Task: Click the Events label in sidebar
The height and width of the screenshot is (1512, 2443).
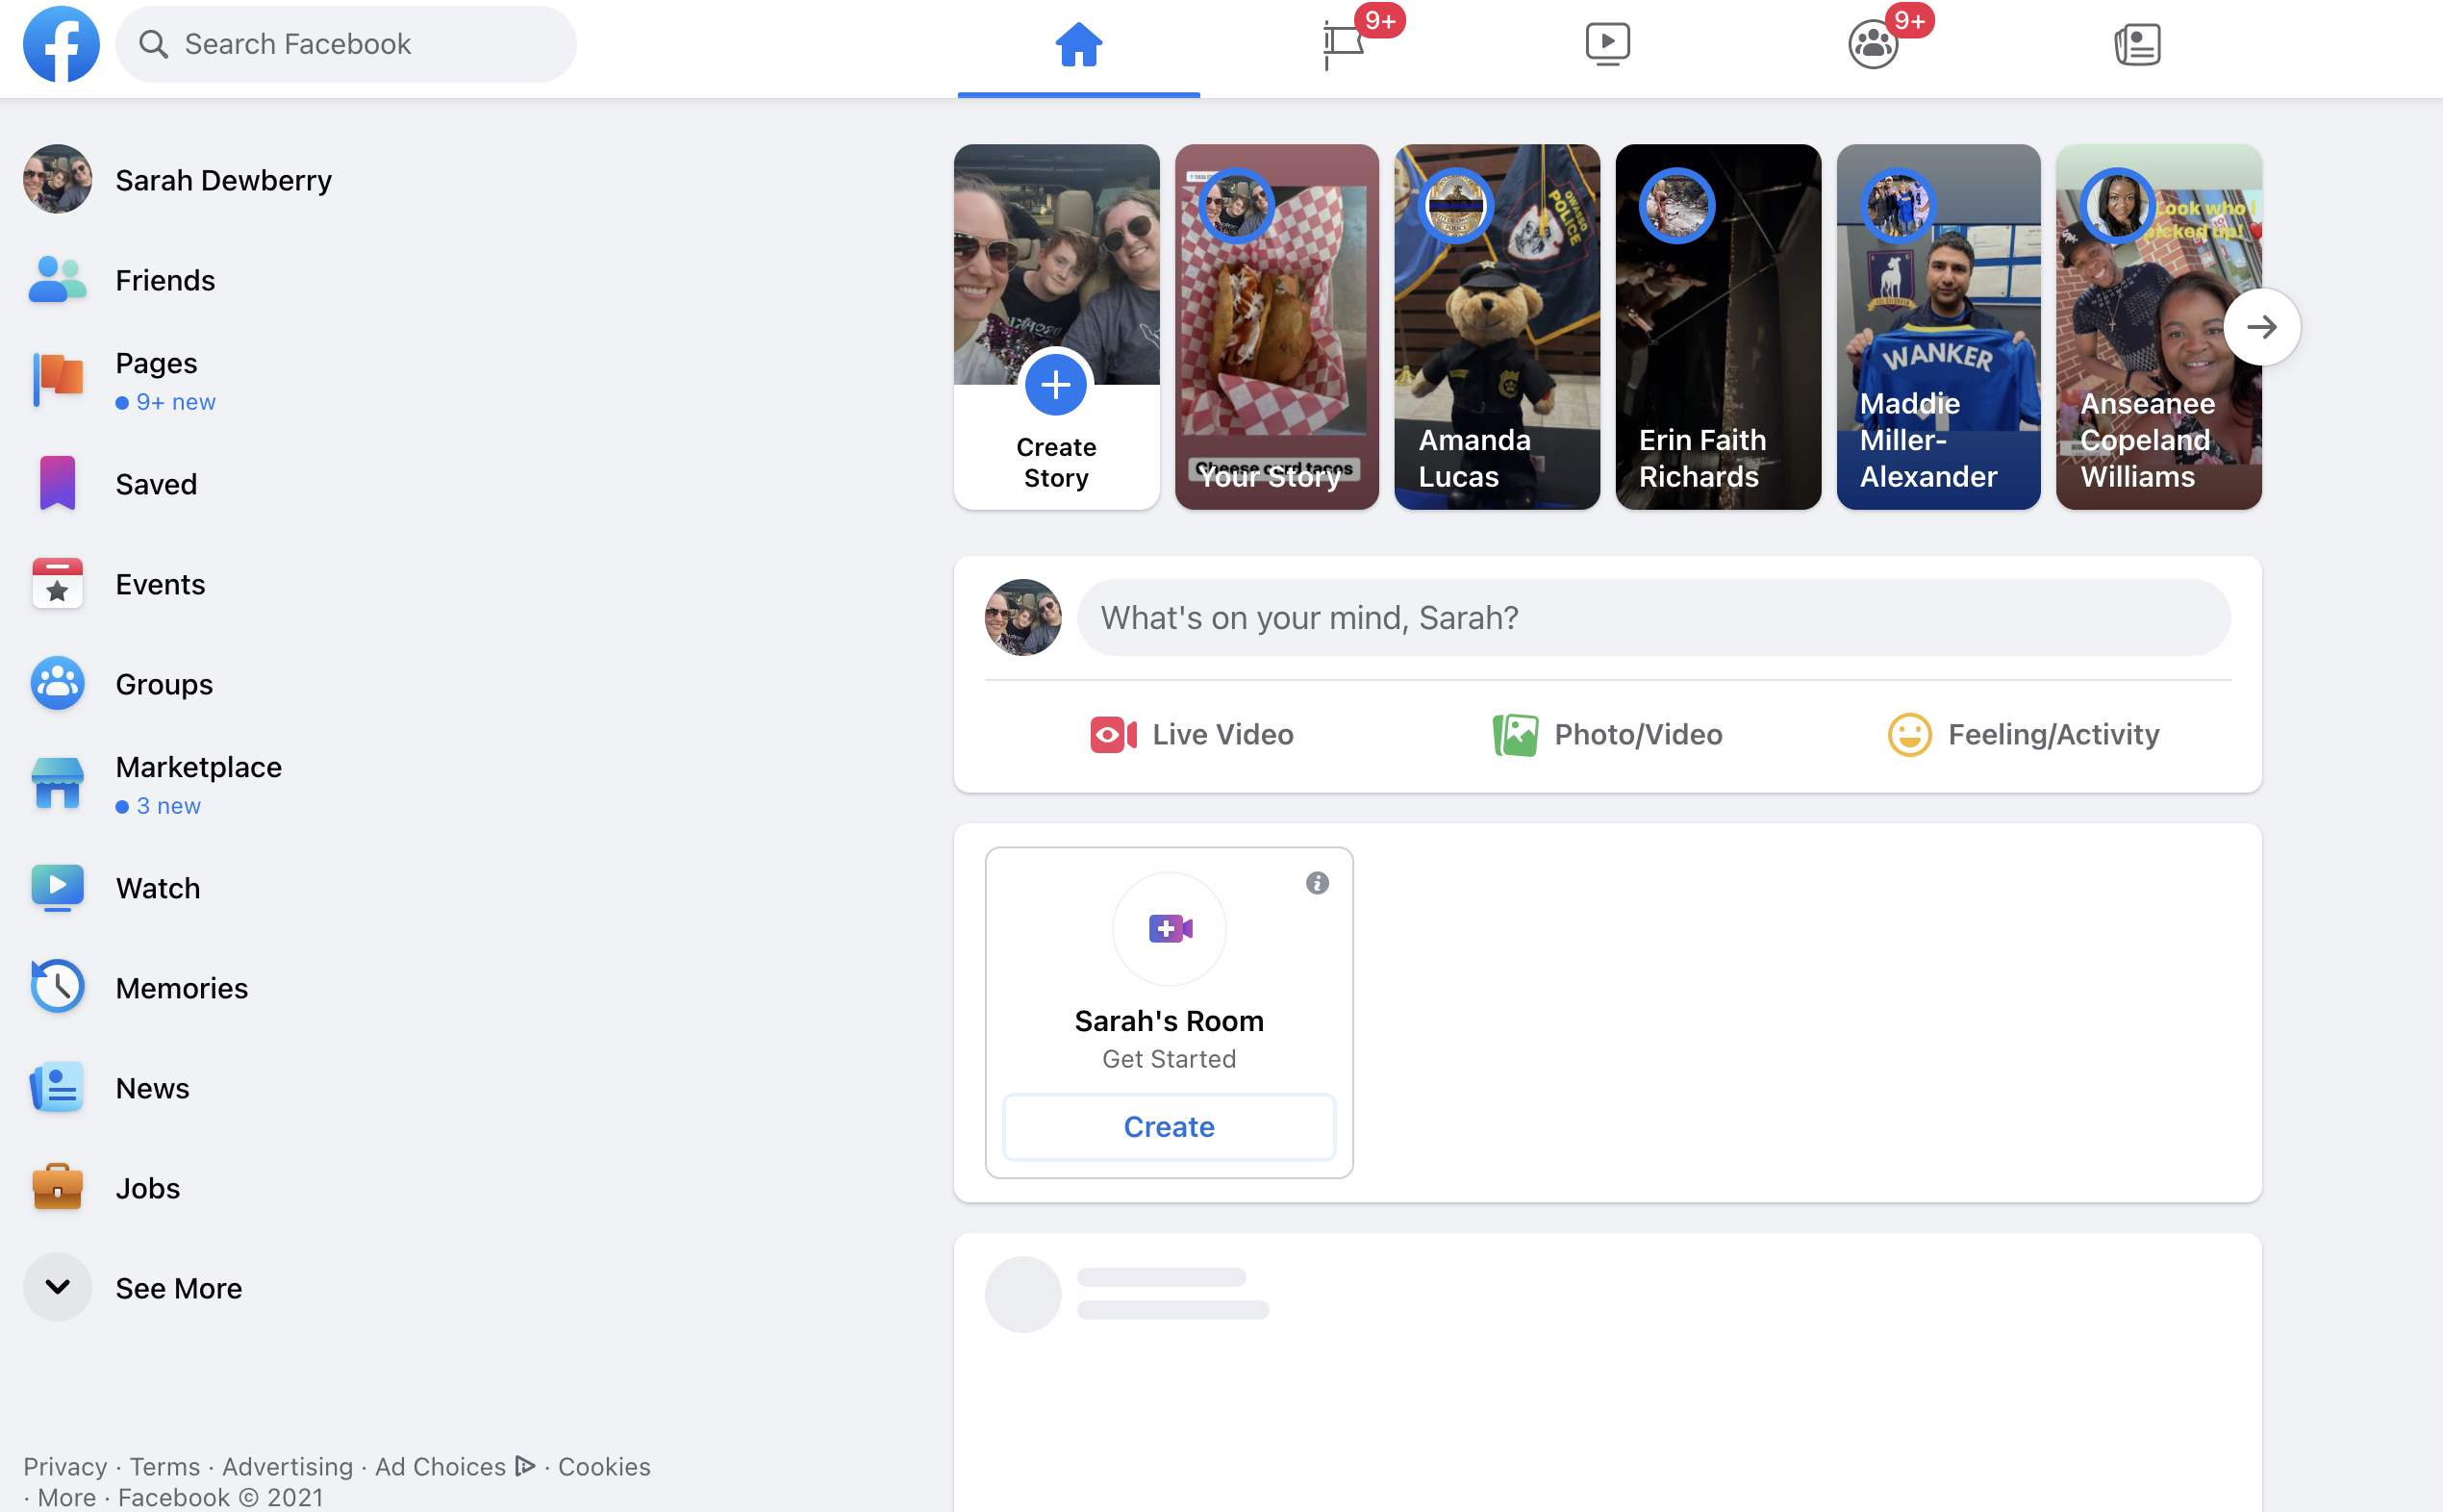Action: click(160, 584)
